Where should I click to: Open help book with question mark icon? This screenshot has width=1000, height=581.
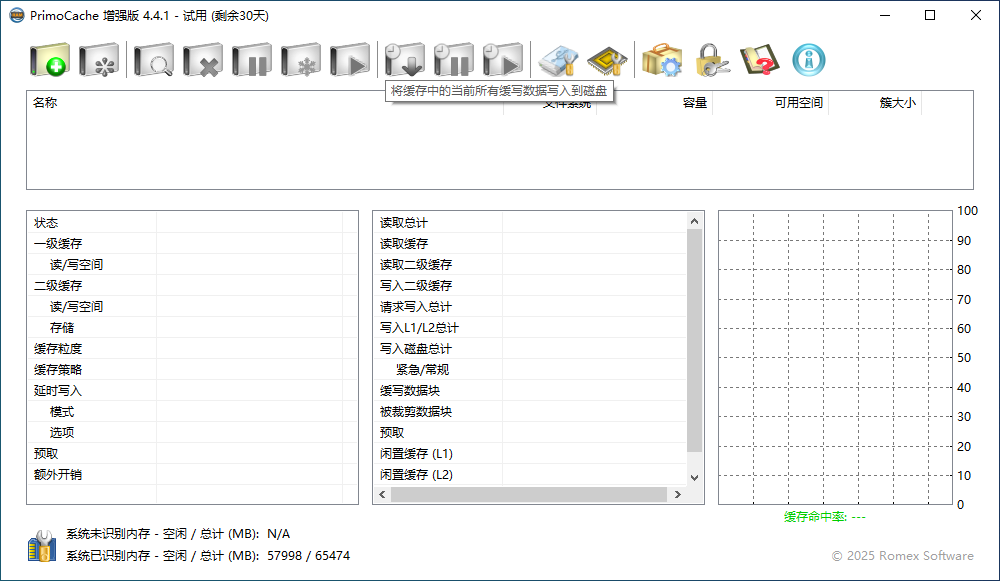[760, 61]
